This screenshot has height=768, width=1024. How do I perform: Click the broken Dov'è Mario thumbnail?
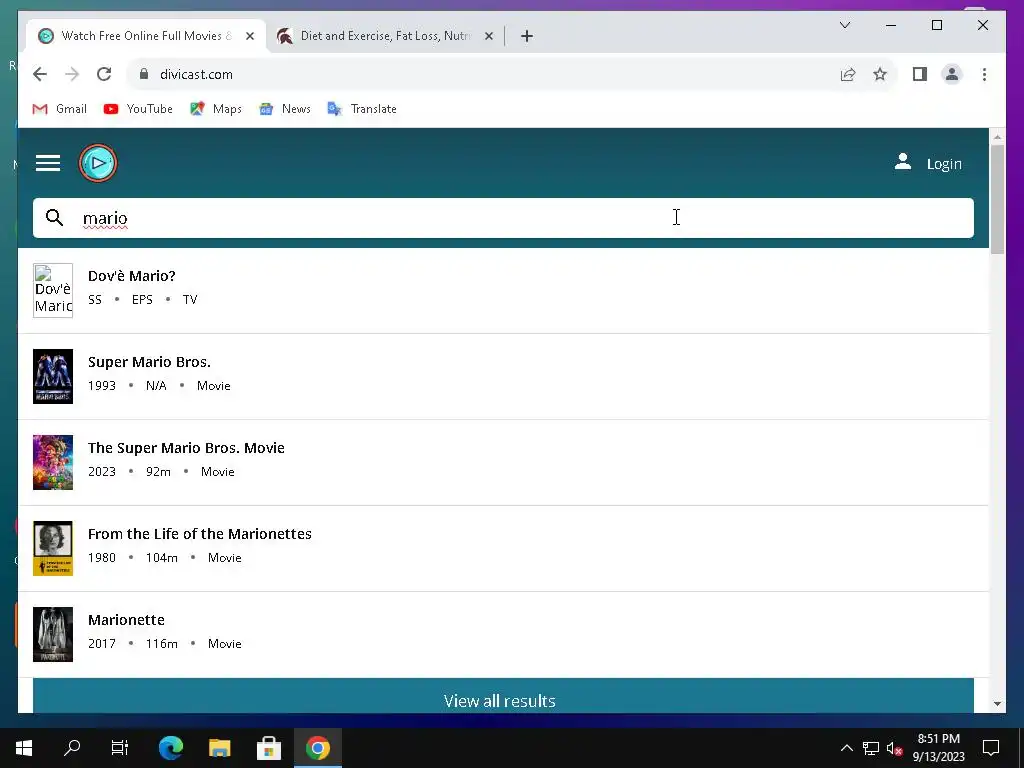coord(53,291)
